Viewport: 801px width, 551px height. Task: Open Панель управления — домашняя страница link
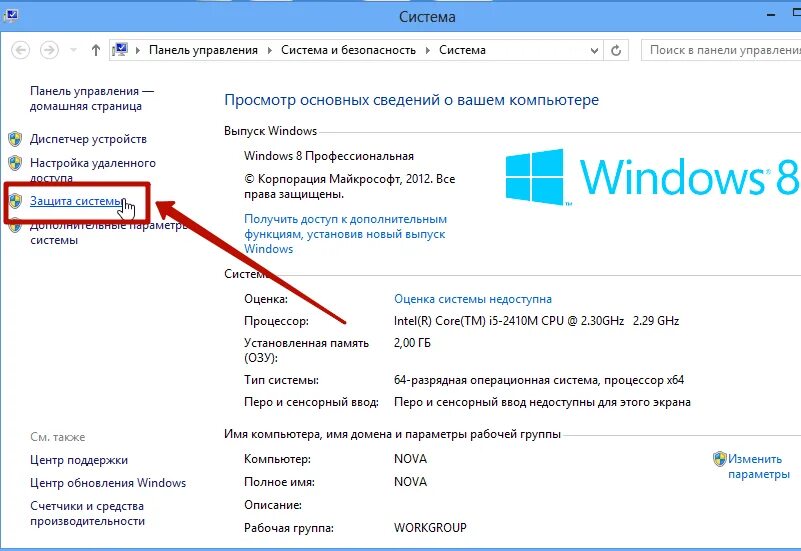92,99
